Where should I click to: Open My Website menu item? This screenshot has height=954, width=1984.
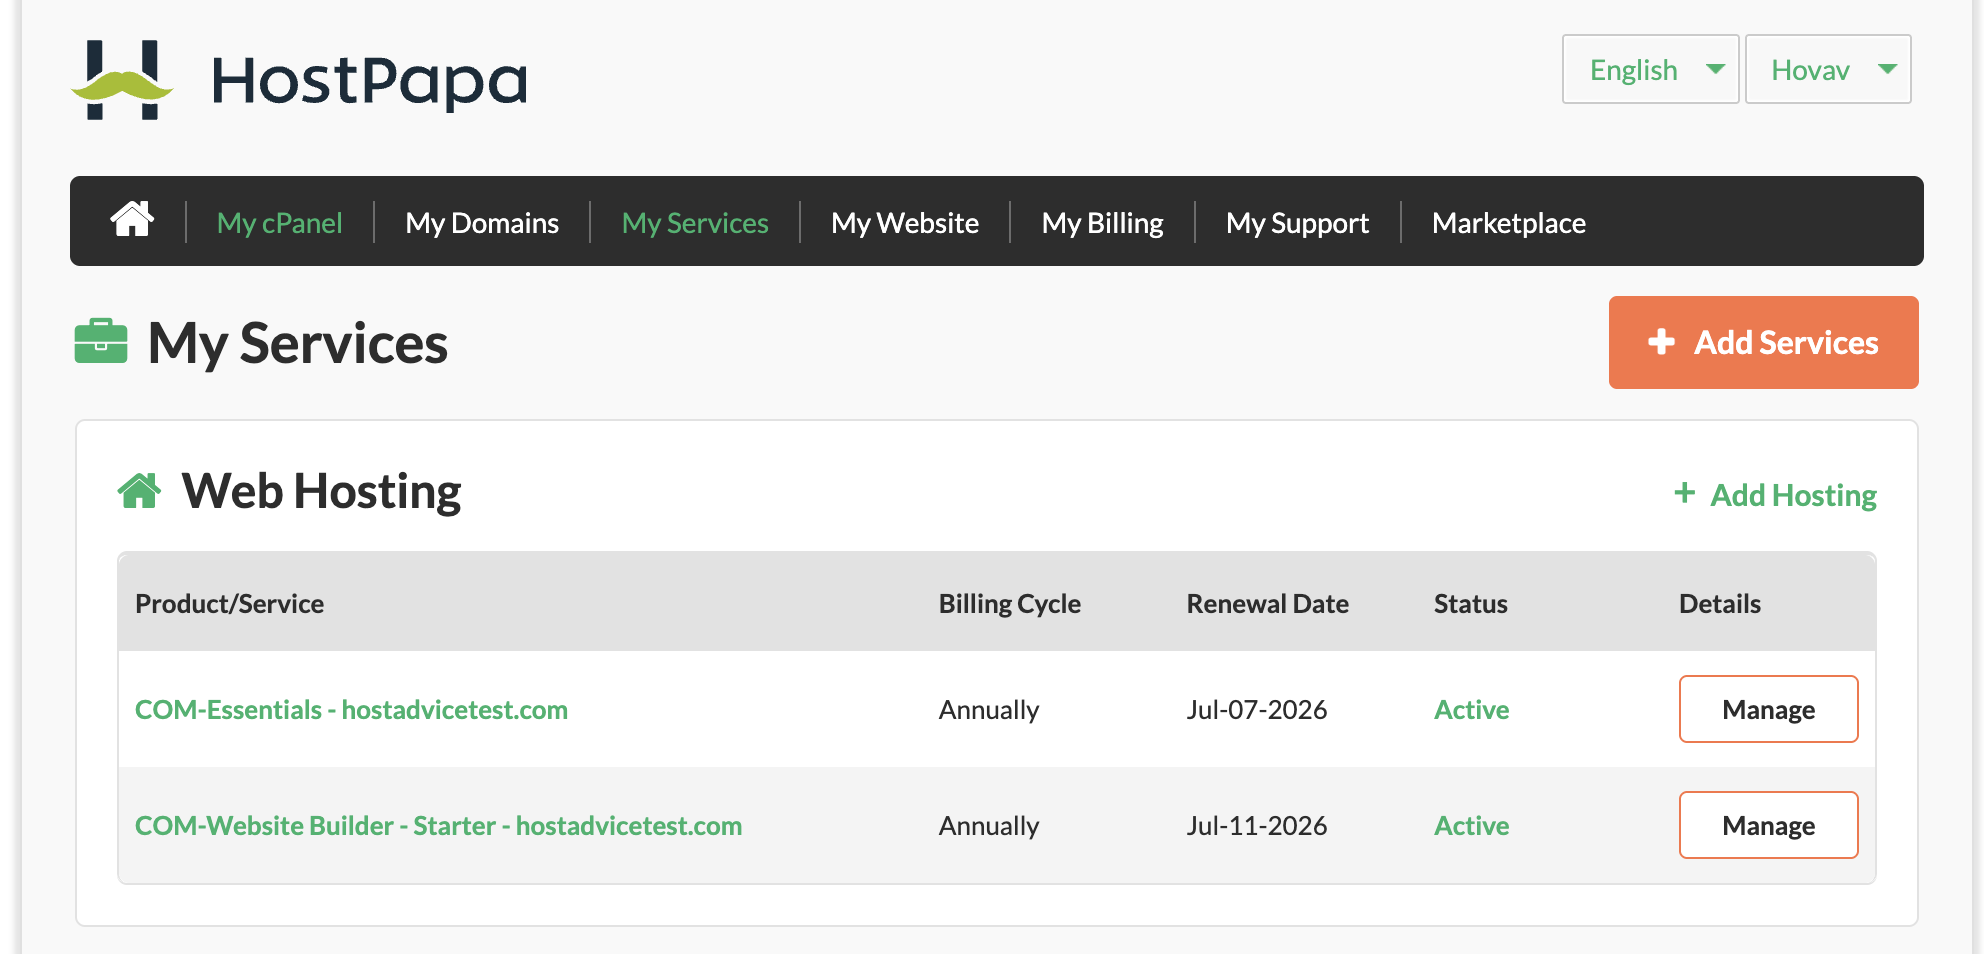(x=905, y=222)
